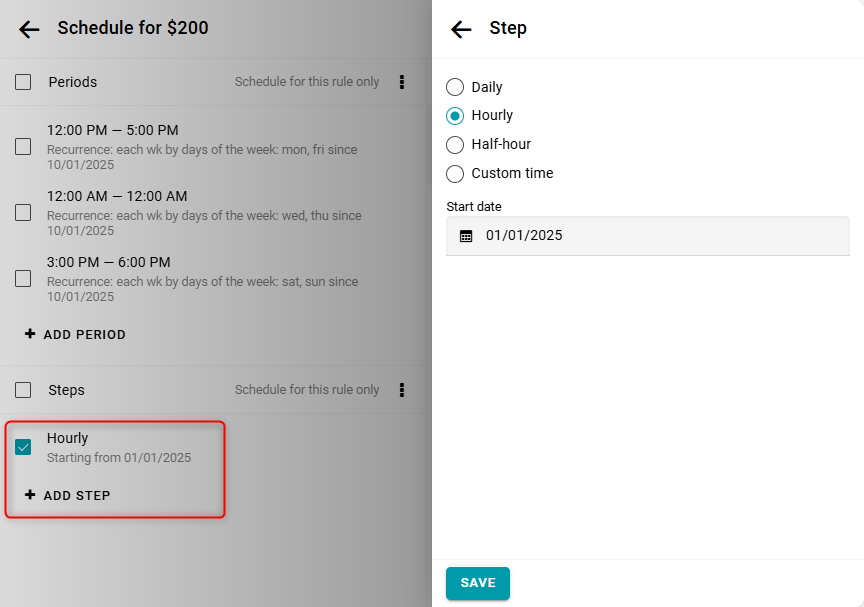
Task: Select the Half-hour radio option
Action: pyautogui.click(x=455, y=145)
